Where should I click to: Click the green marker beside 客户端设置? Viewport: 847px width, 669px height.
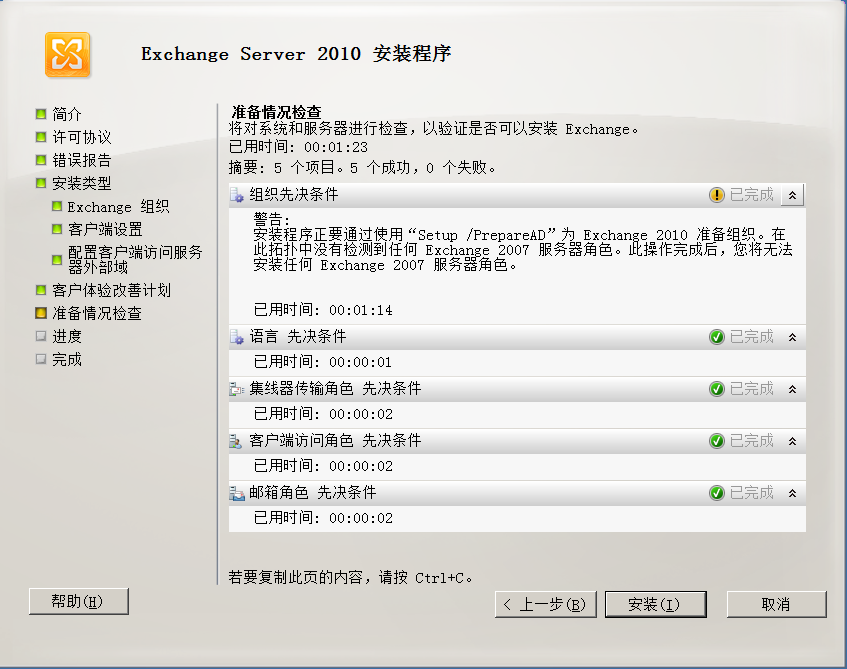point(57,229)
